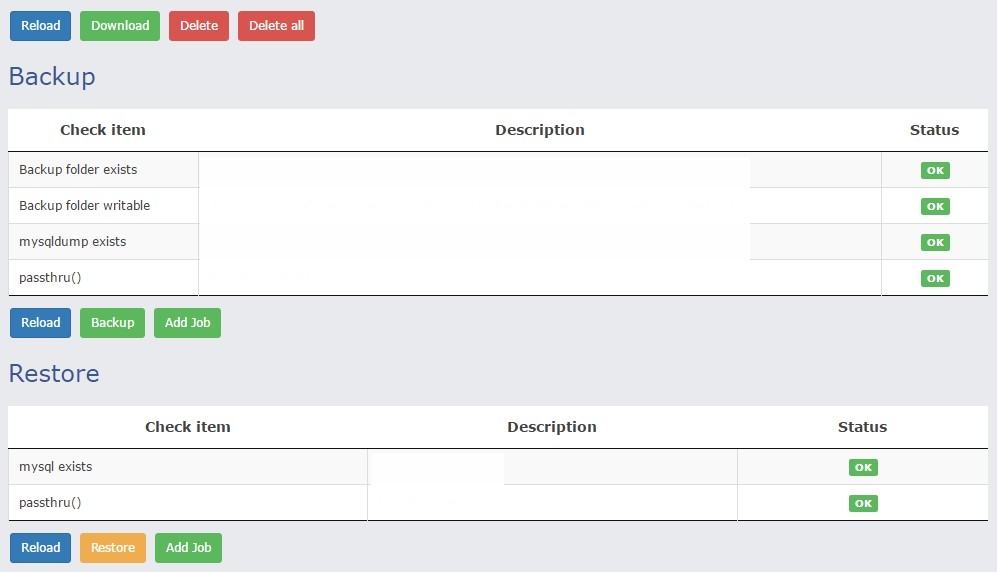Reload the Backup checks section

(40, 323)
